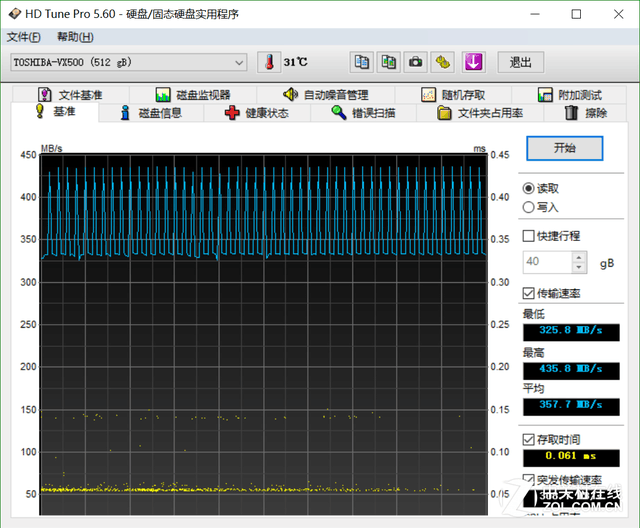Select the 写入 write radio button
Viewport: 640px width, 528px height.
coord(528,207)
